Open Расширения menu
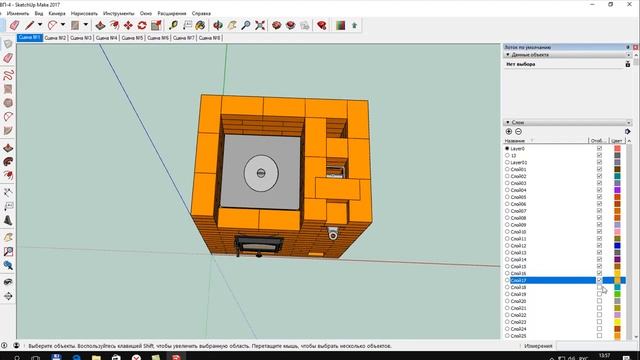 172,13
